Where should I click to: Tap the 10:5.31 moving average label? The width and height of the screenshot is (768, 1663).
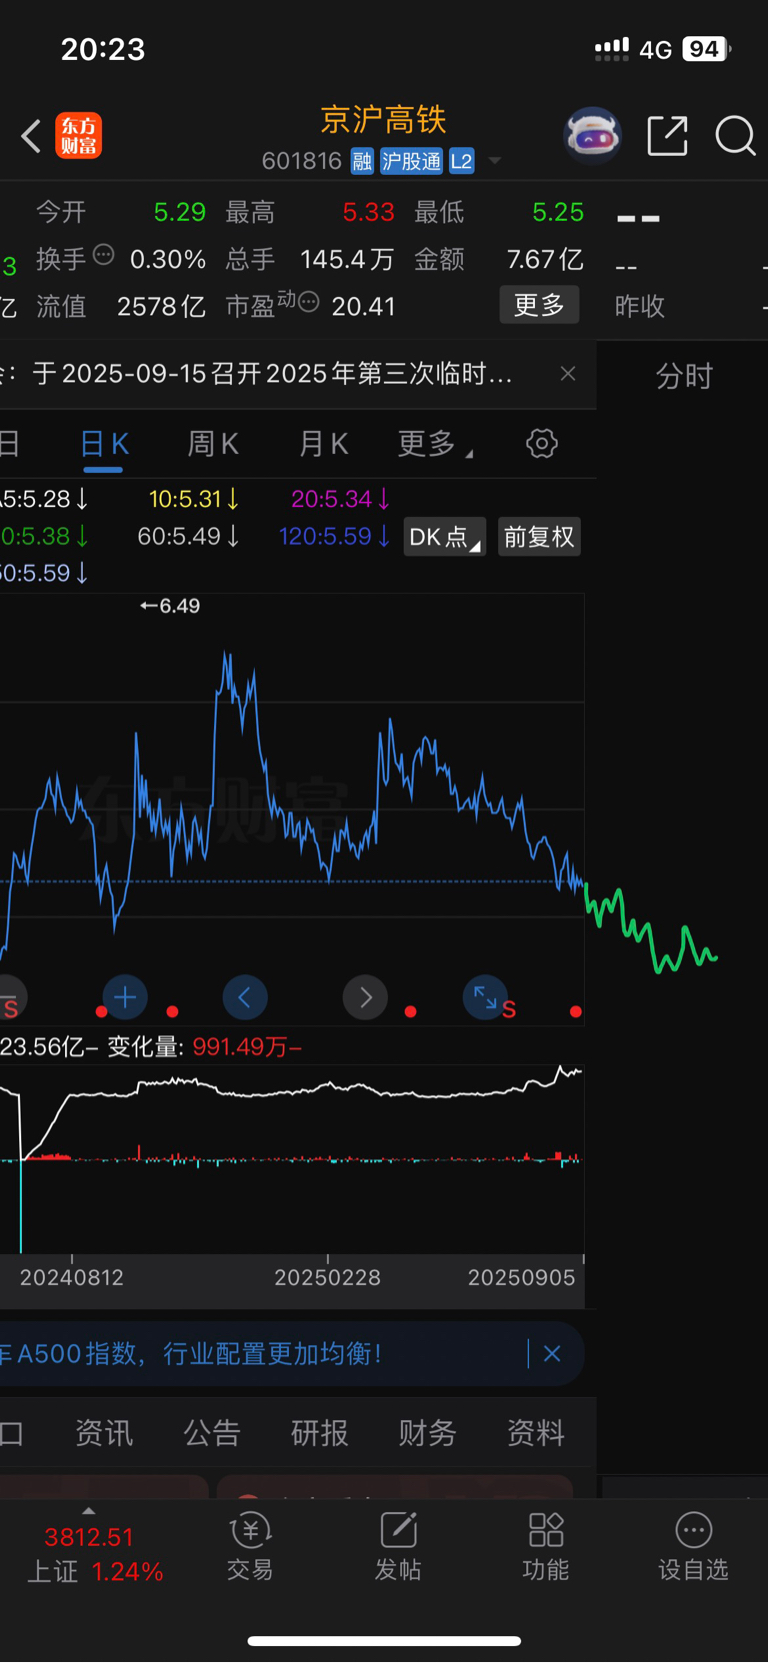tap(194, 498)
